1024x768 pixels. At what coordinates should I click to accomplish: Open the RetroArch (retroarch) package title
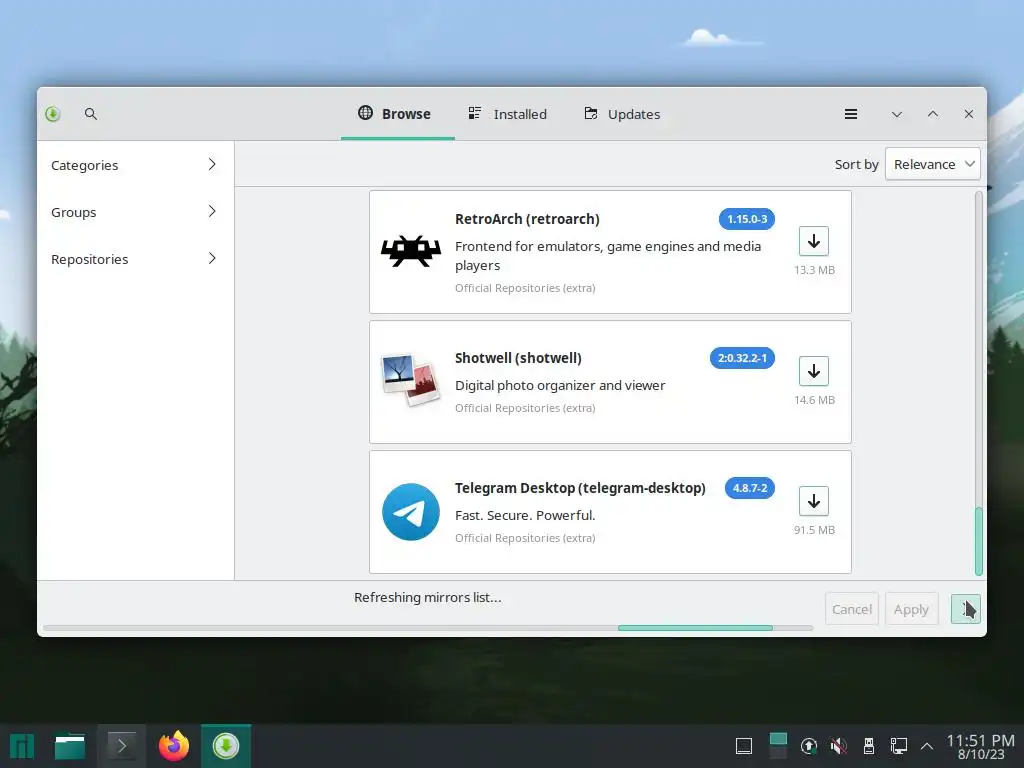point(527,219)
